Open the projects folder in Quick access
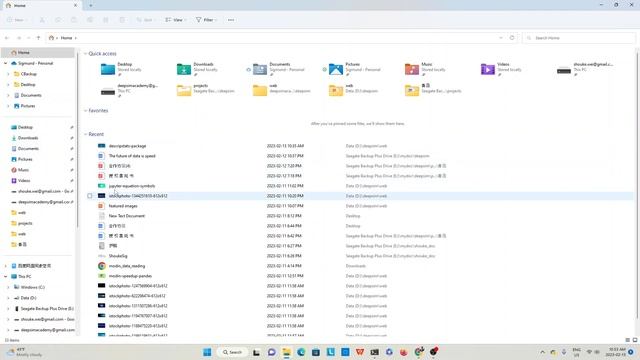 pyautogui.click(x=205, y=91)
